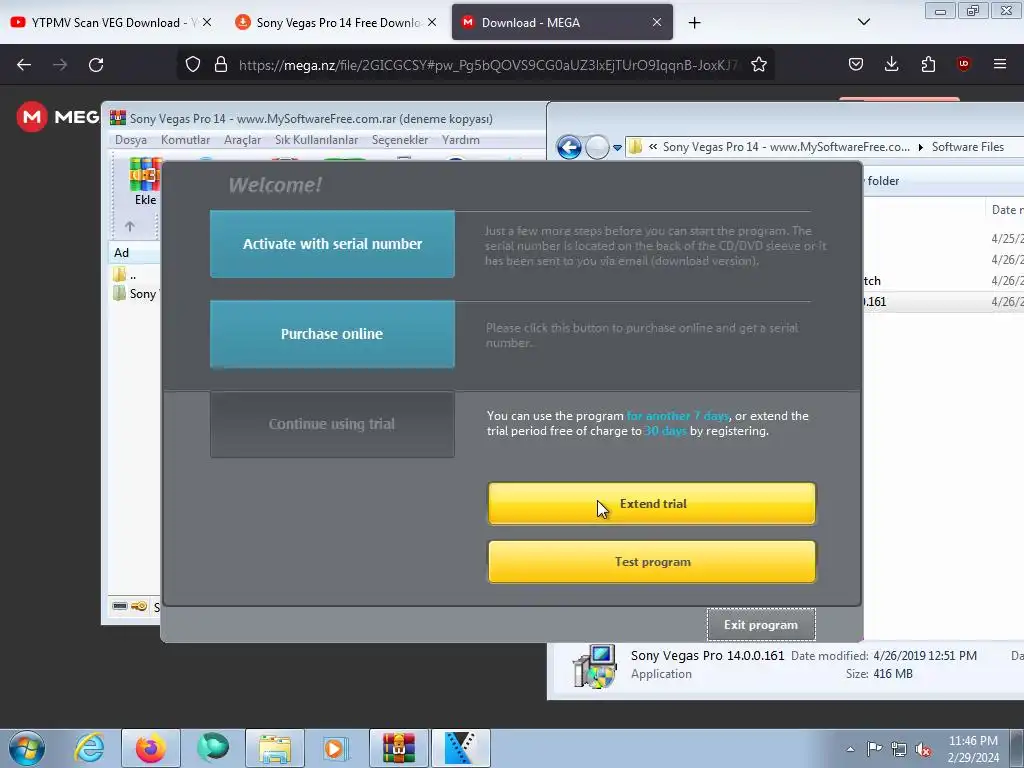Image resolution: width=1024 pixels, height=768 pixels.
Task: Open Windows Explorer from taskbar
Action: point(275,748)
